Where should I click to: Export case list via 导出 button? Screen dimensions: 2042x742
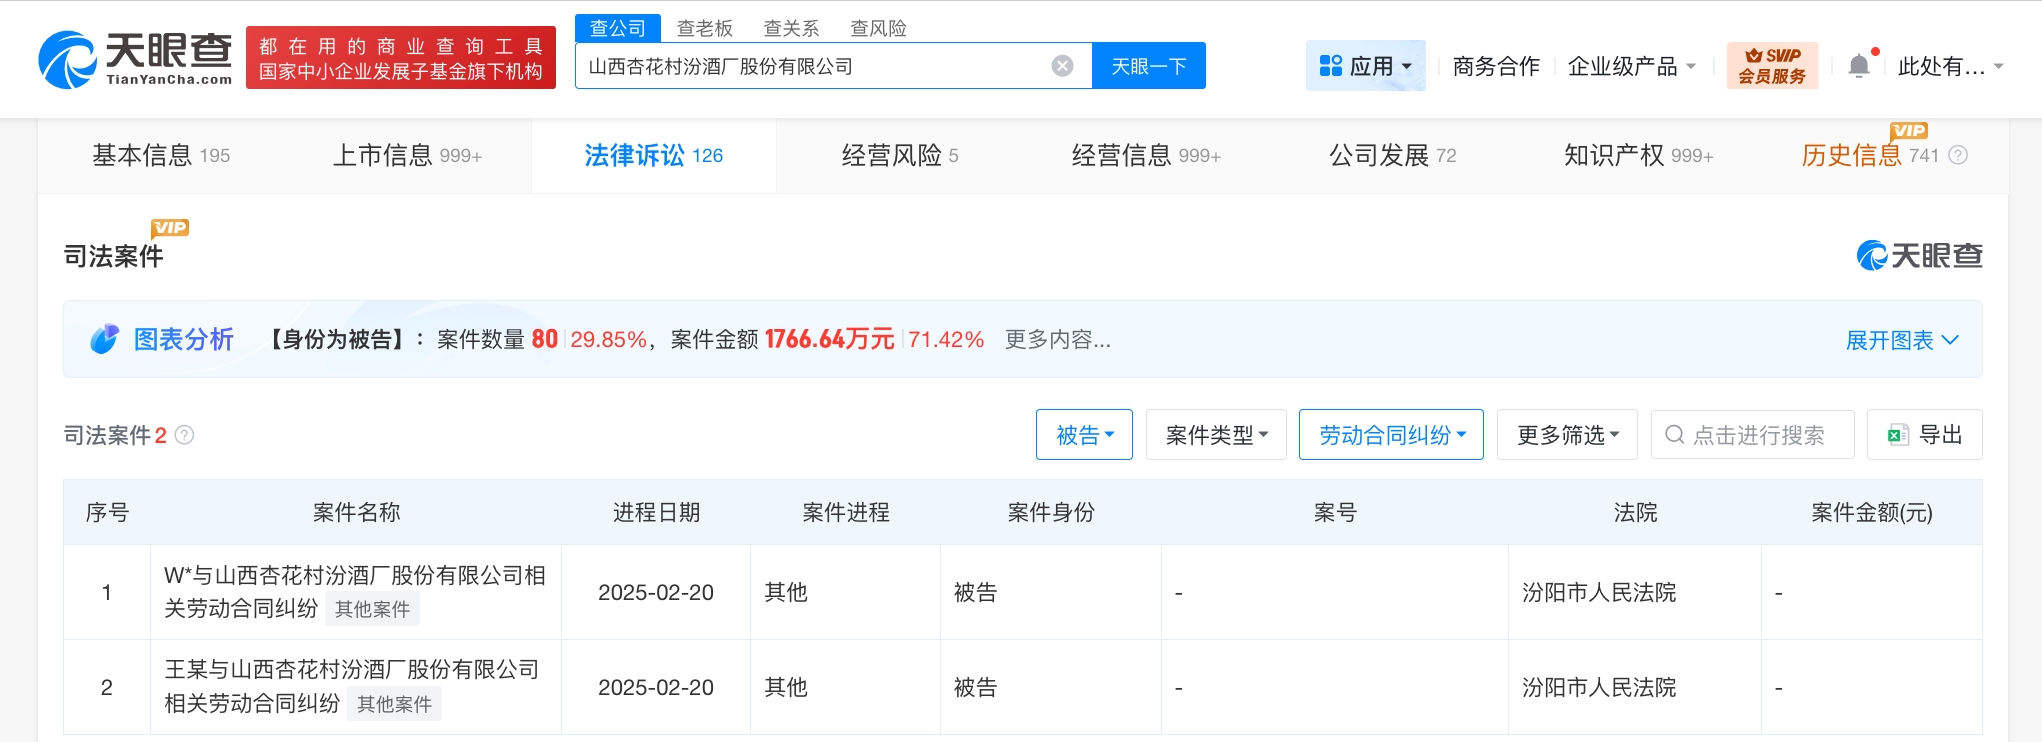click(1924, 435)
